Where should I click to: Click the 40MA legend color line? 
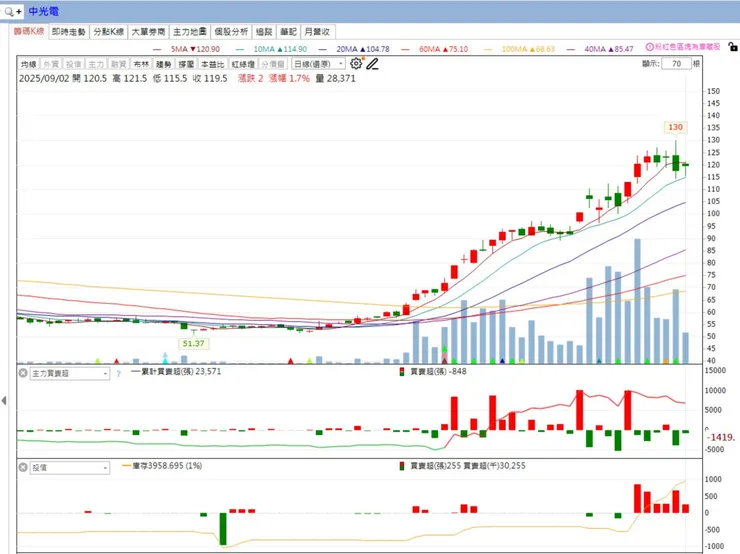pyautogui.click(x=571, y=49)
